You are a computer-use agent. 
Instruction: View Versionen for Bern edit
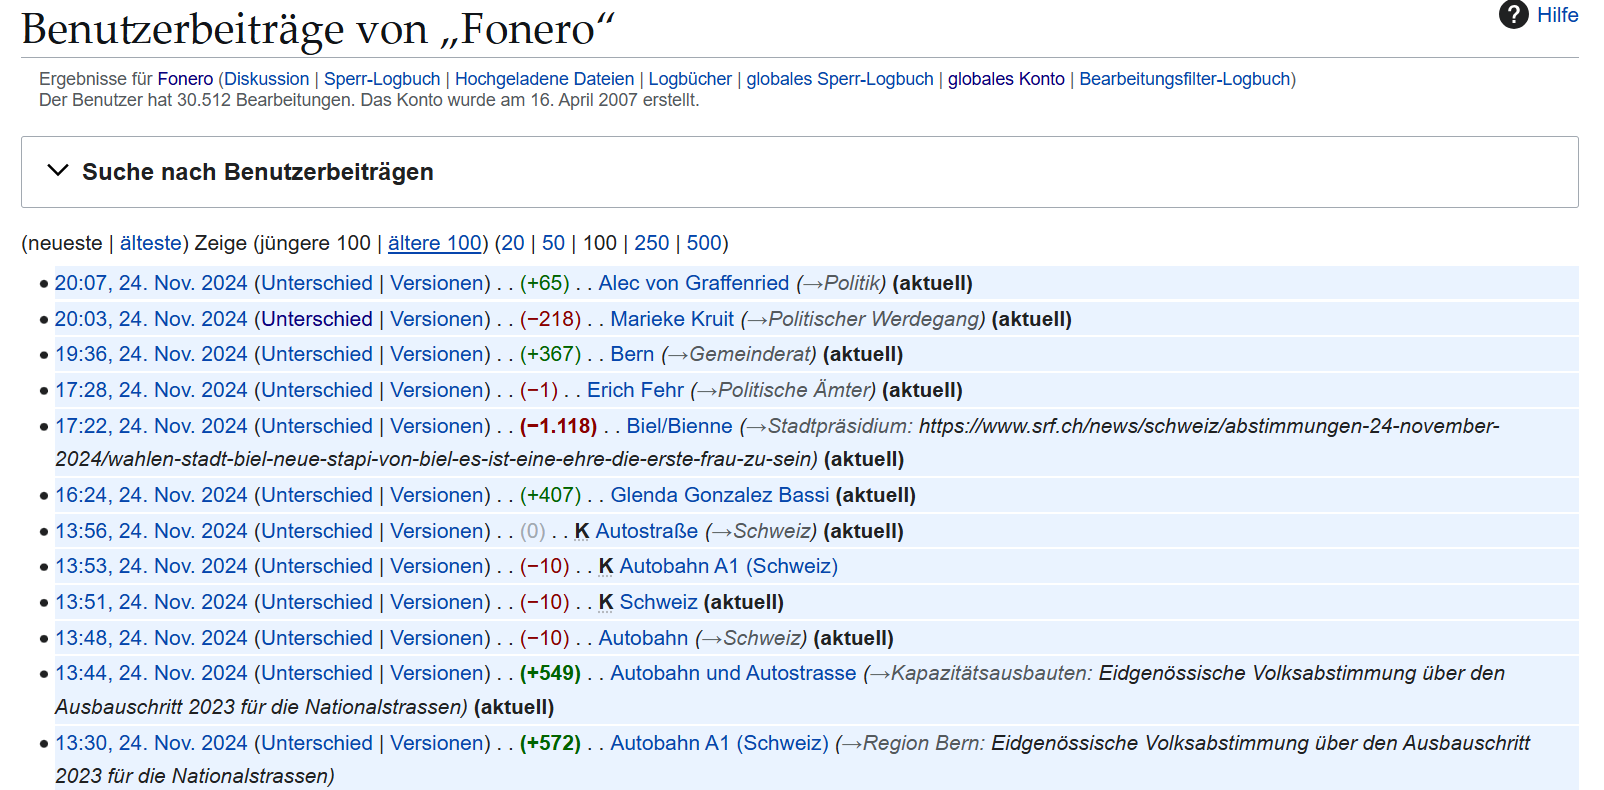tap(437, 354)
